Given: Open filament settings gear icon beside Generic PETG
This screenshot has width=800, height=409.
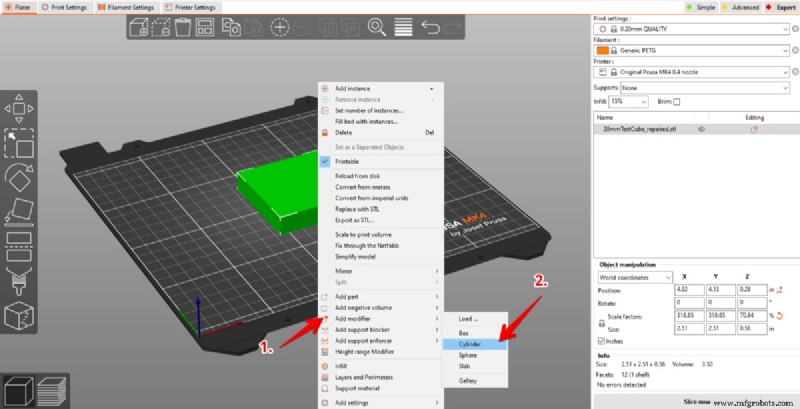Looking at the screenshot, I should [795, 50].
